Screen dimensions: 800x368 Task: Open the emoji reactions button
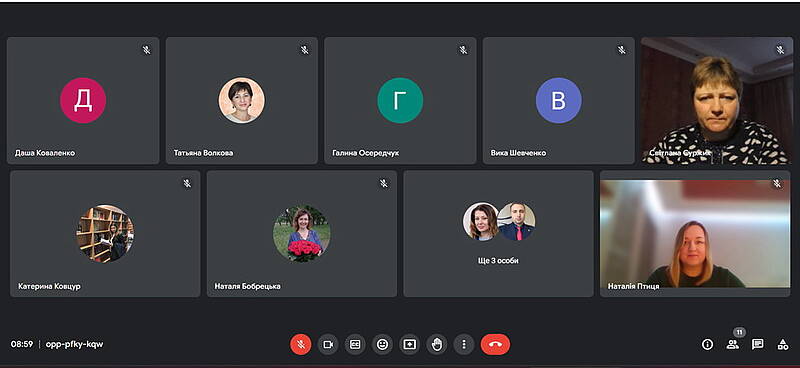coord(382,345)
